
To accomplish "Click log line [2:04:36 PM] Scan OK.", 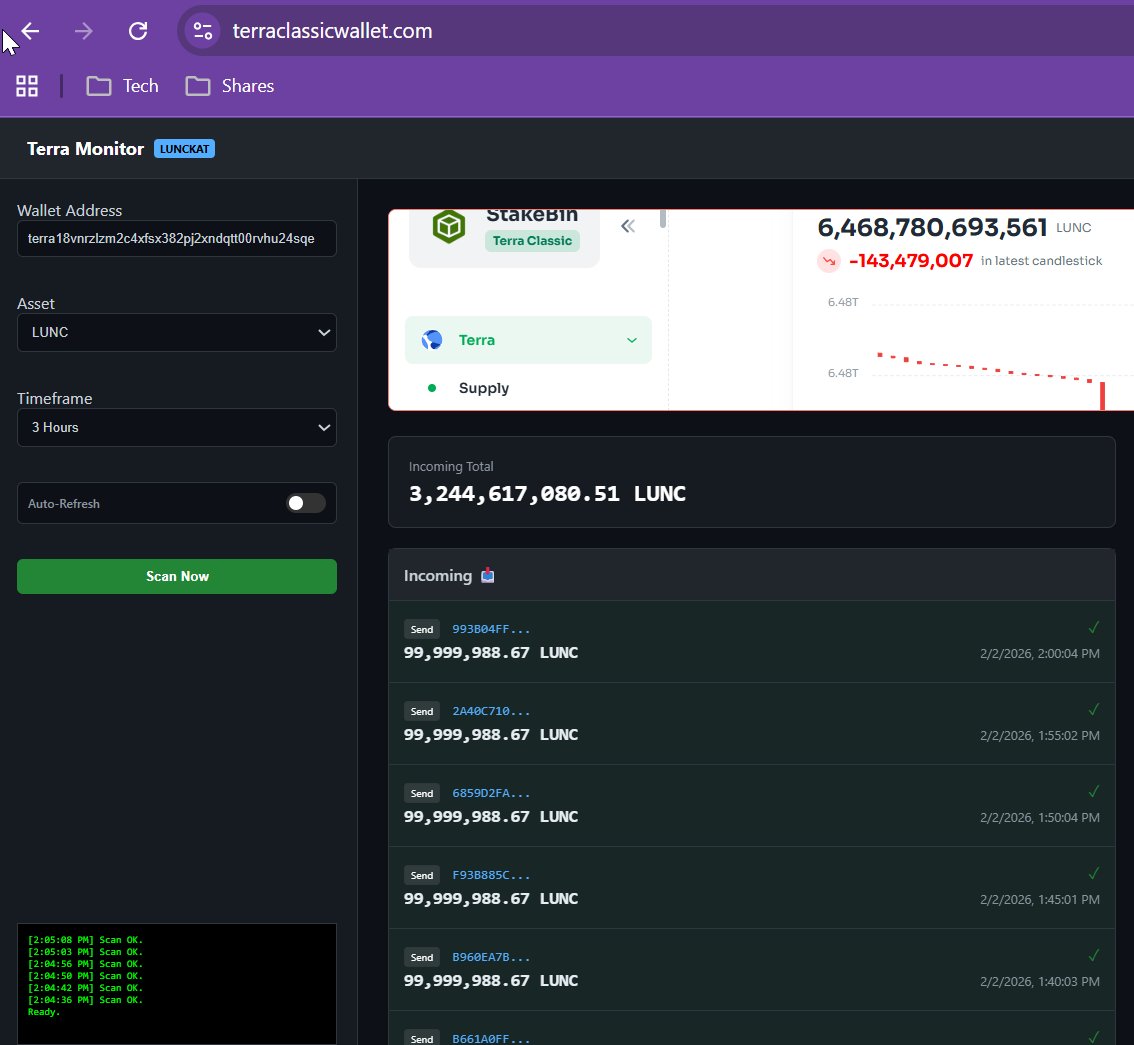I will [85, 1000].
